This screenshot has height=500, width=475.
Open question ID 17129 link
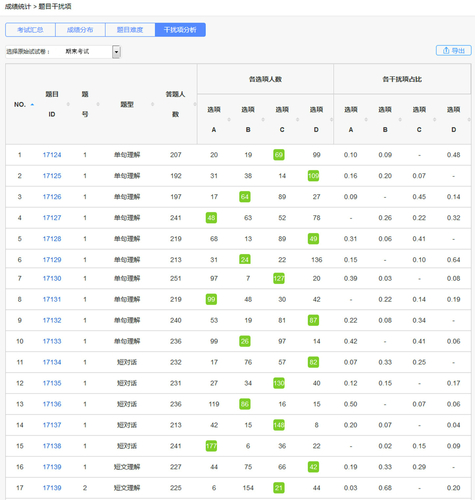52,260
